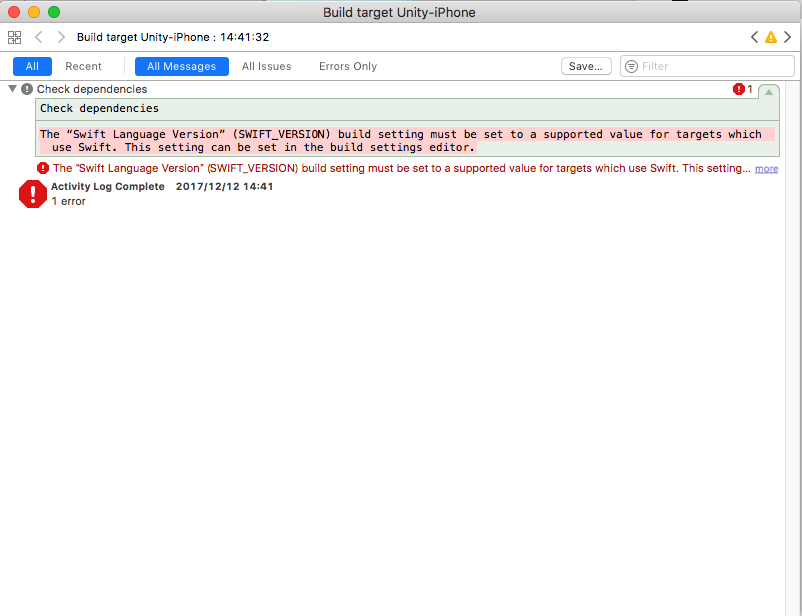Click the yellow warning triangle icon
This screenshot has height=616, width=802.
(771, 37)
